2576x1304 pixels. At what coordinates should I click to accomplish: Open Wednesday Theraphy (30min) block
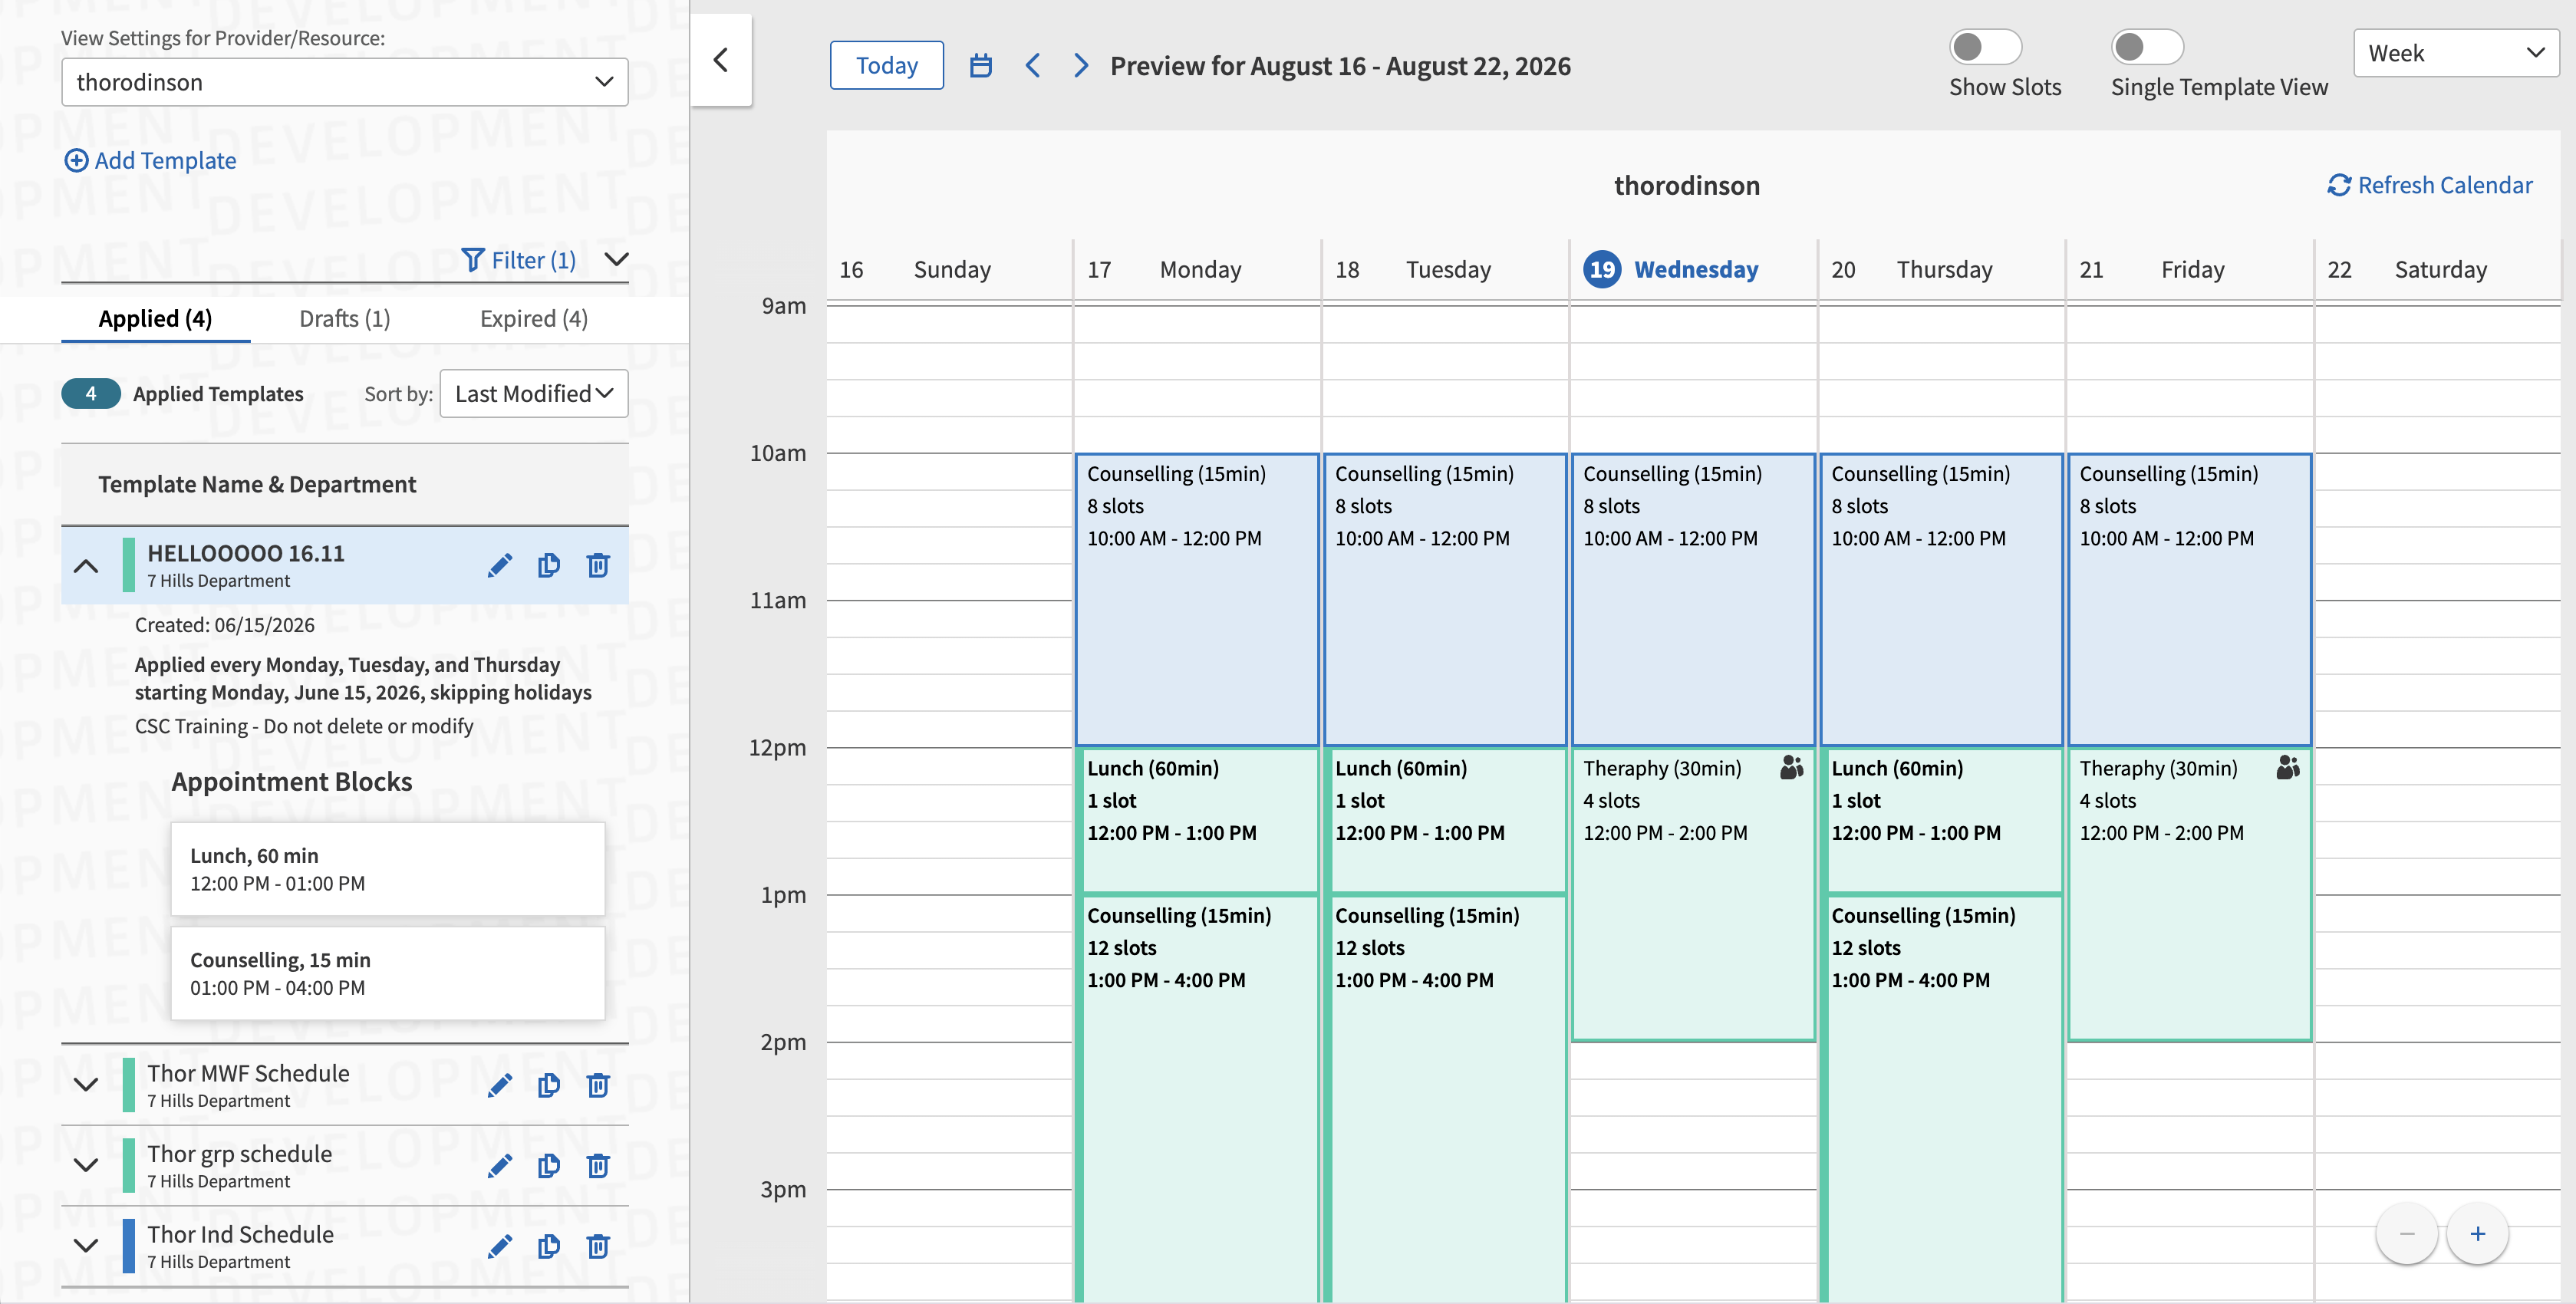[1693, 895]
